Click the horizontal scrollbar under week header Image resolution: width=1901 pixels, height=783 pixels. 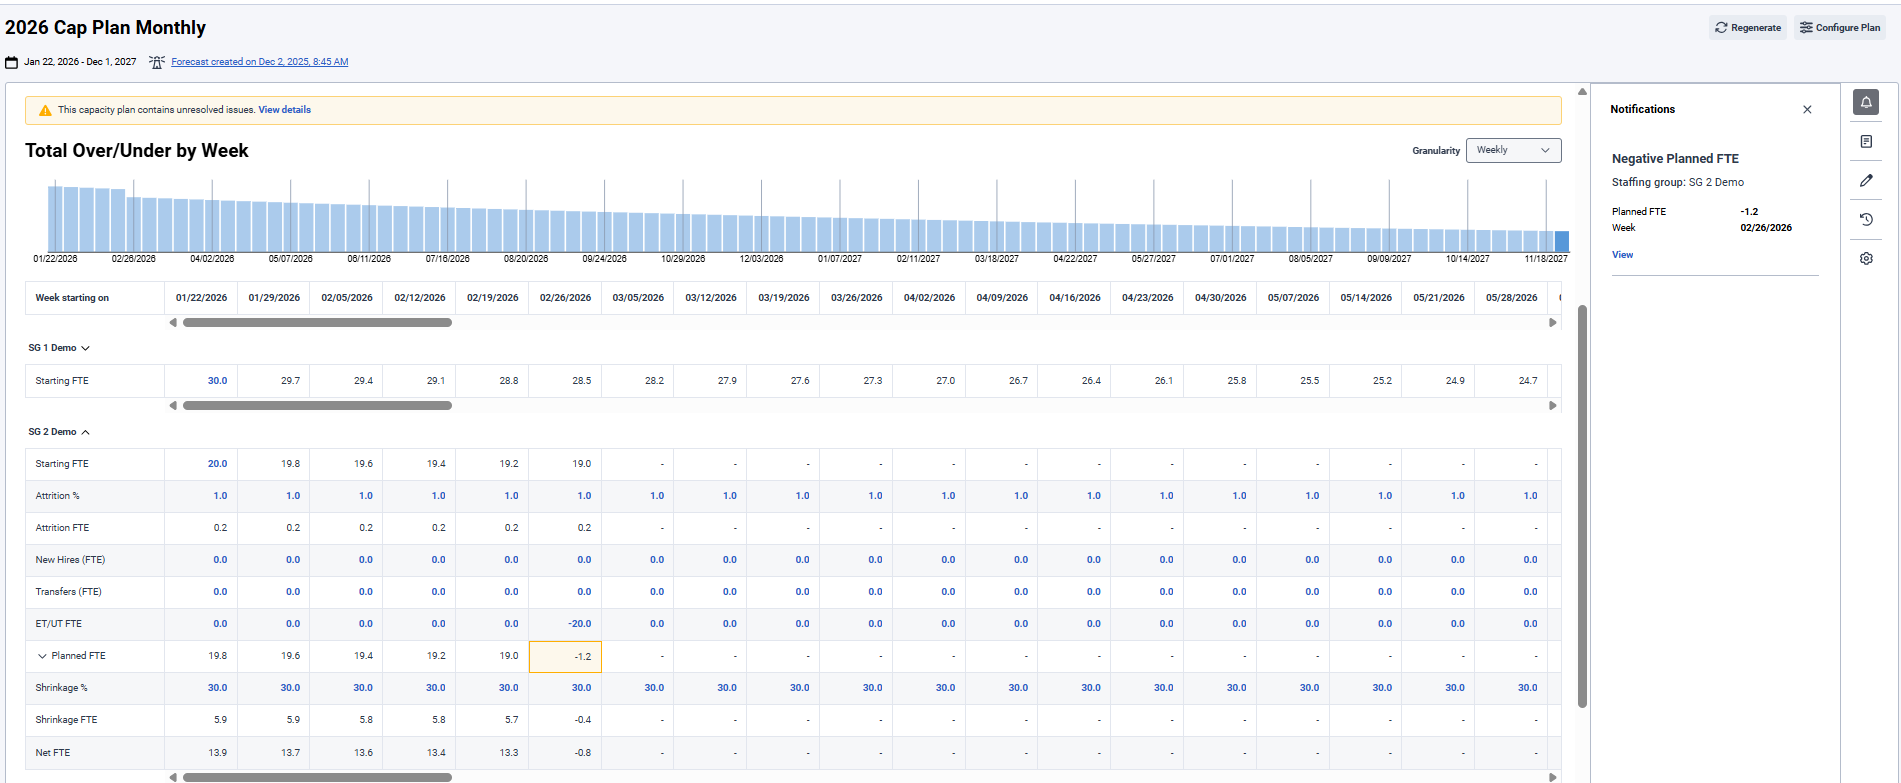(x=317, y=323)
